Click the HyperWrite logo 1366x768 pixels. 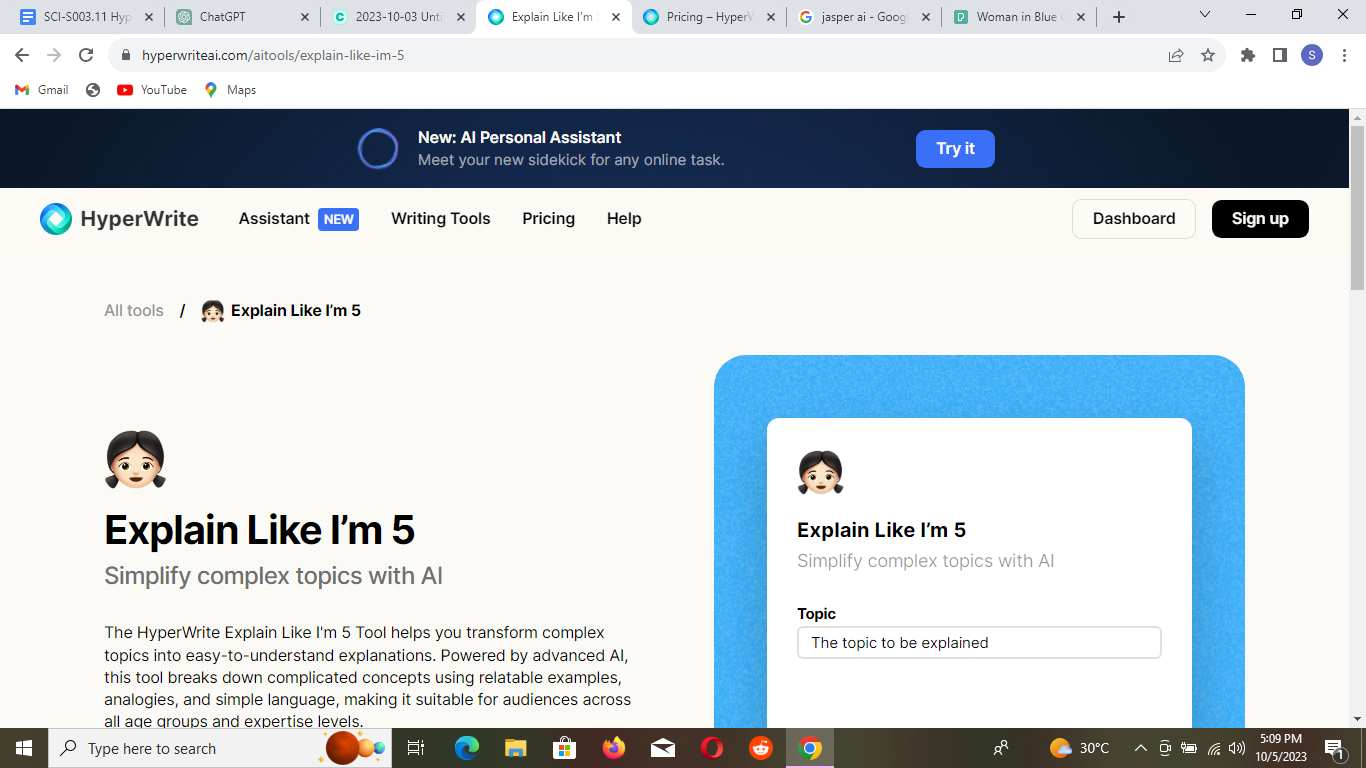[119, 218]
